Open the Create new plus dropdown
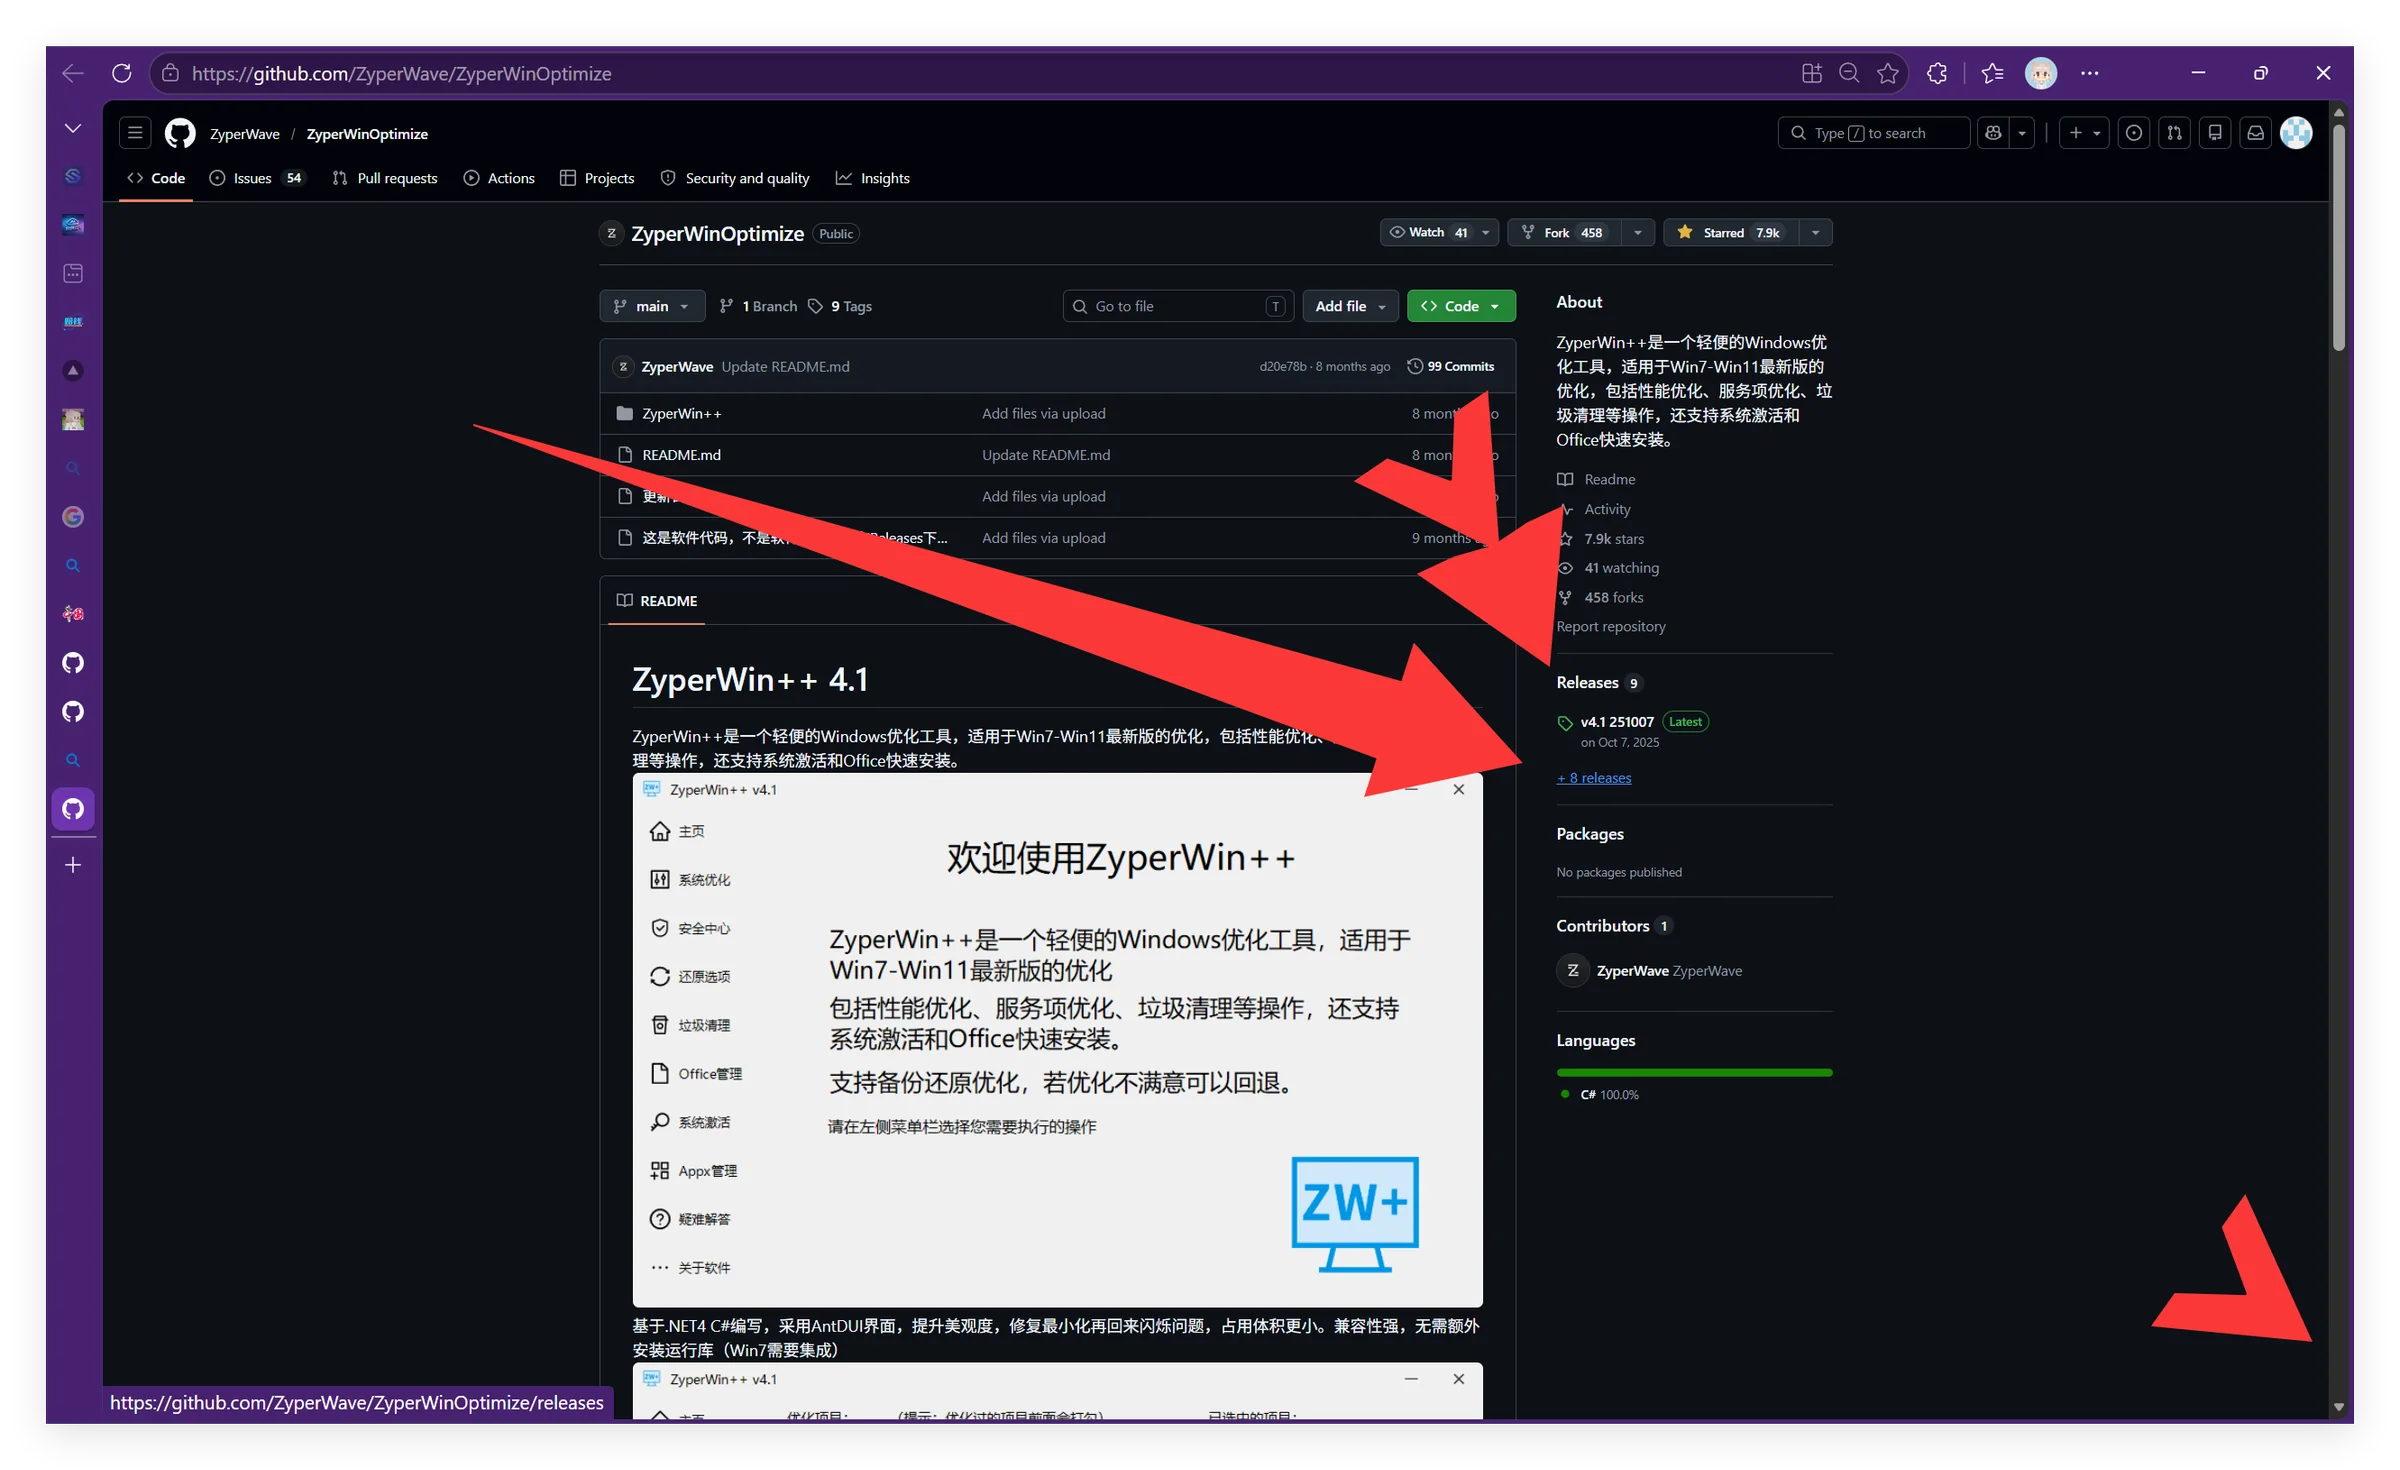The image size is (2400, 1470). (2085, 133)
